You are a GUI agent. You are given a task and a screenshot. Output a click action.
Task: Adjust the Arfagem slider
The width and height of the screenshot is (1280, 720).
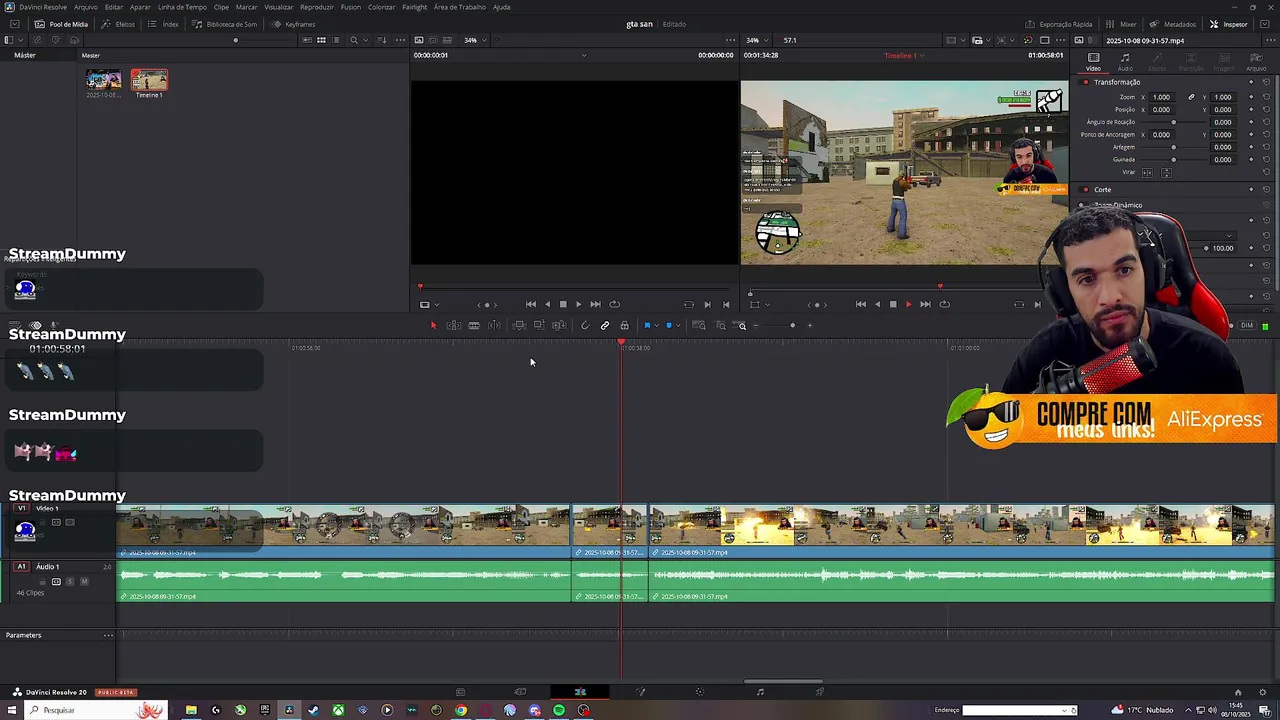point(1173,147)
